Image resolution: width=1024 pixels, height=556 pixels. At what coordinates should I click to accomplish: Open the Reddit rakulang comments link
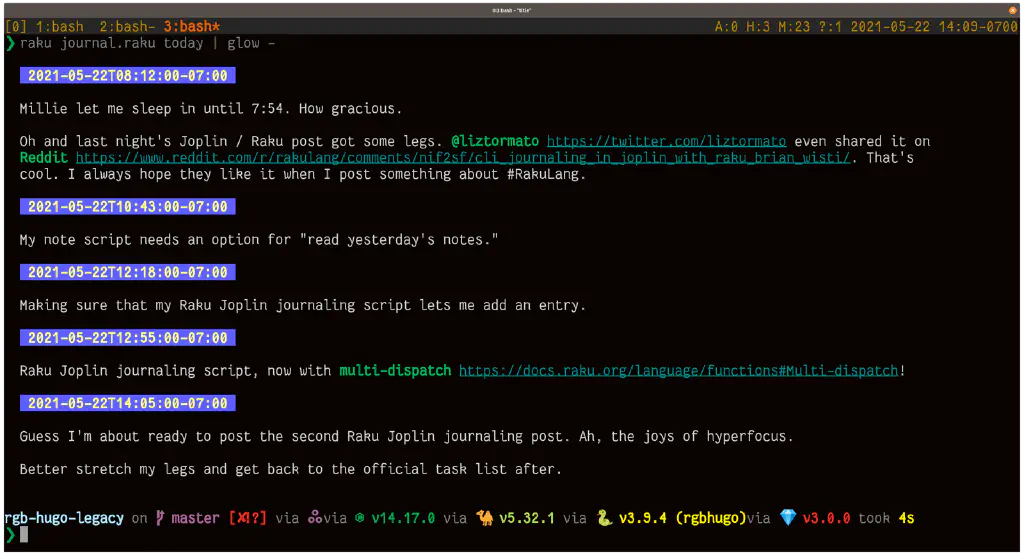pos(466,157)
